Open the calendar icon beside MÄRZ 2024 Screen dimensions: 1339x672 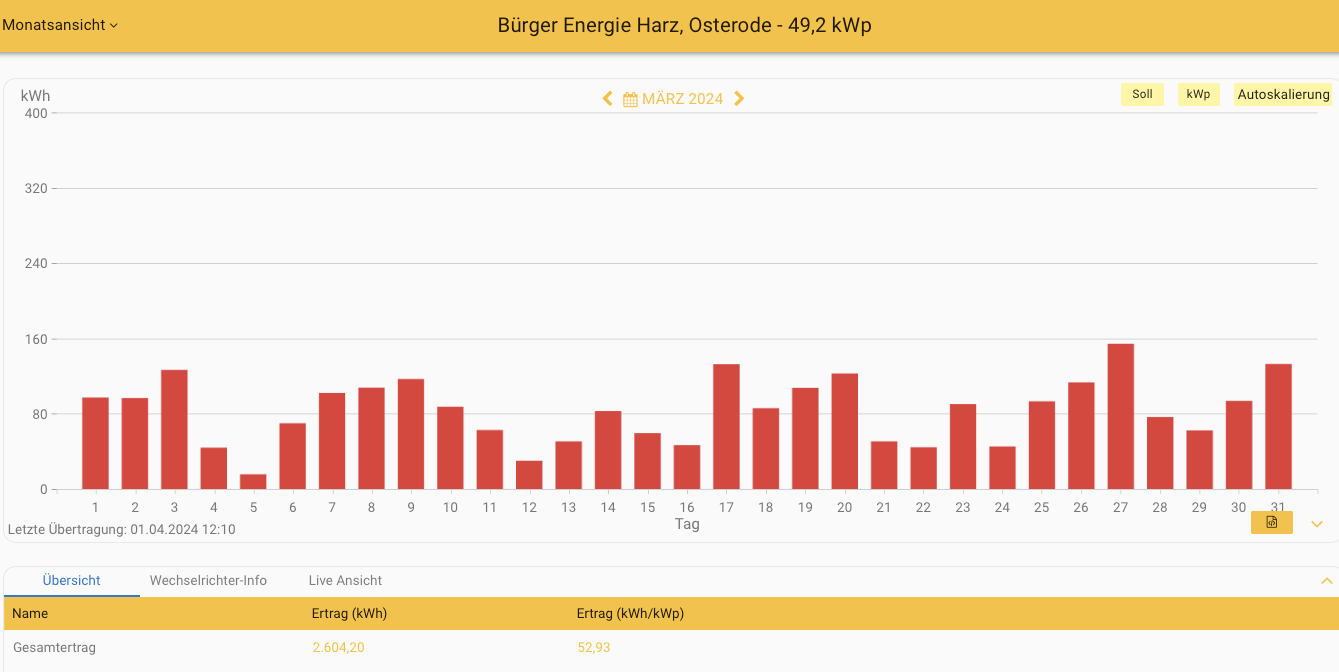[x=630, y=99]
